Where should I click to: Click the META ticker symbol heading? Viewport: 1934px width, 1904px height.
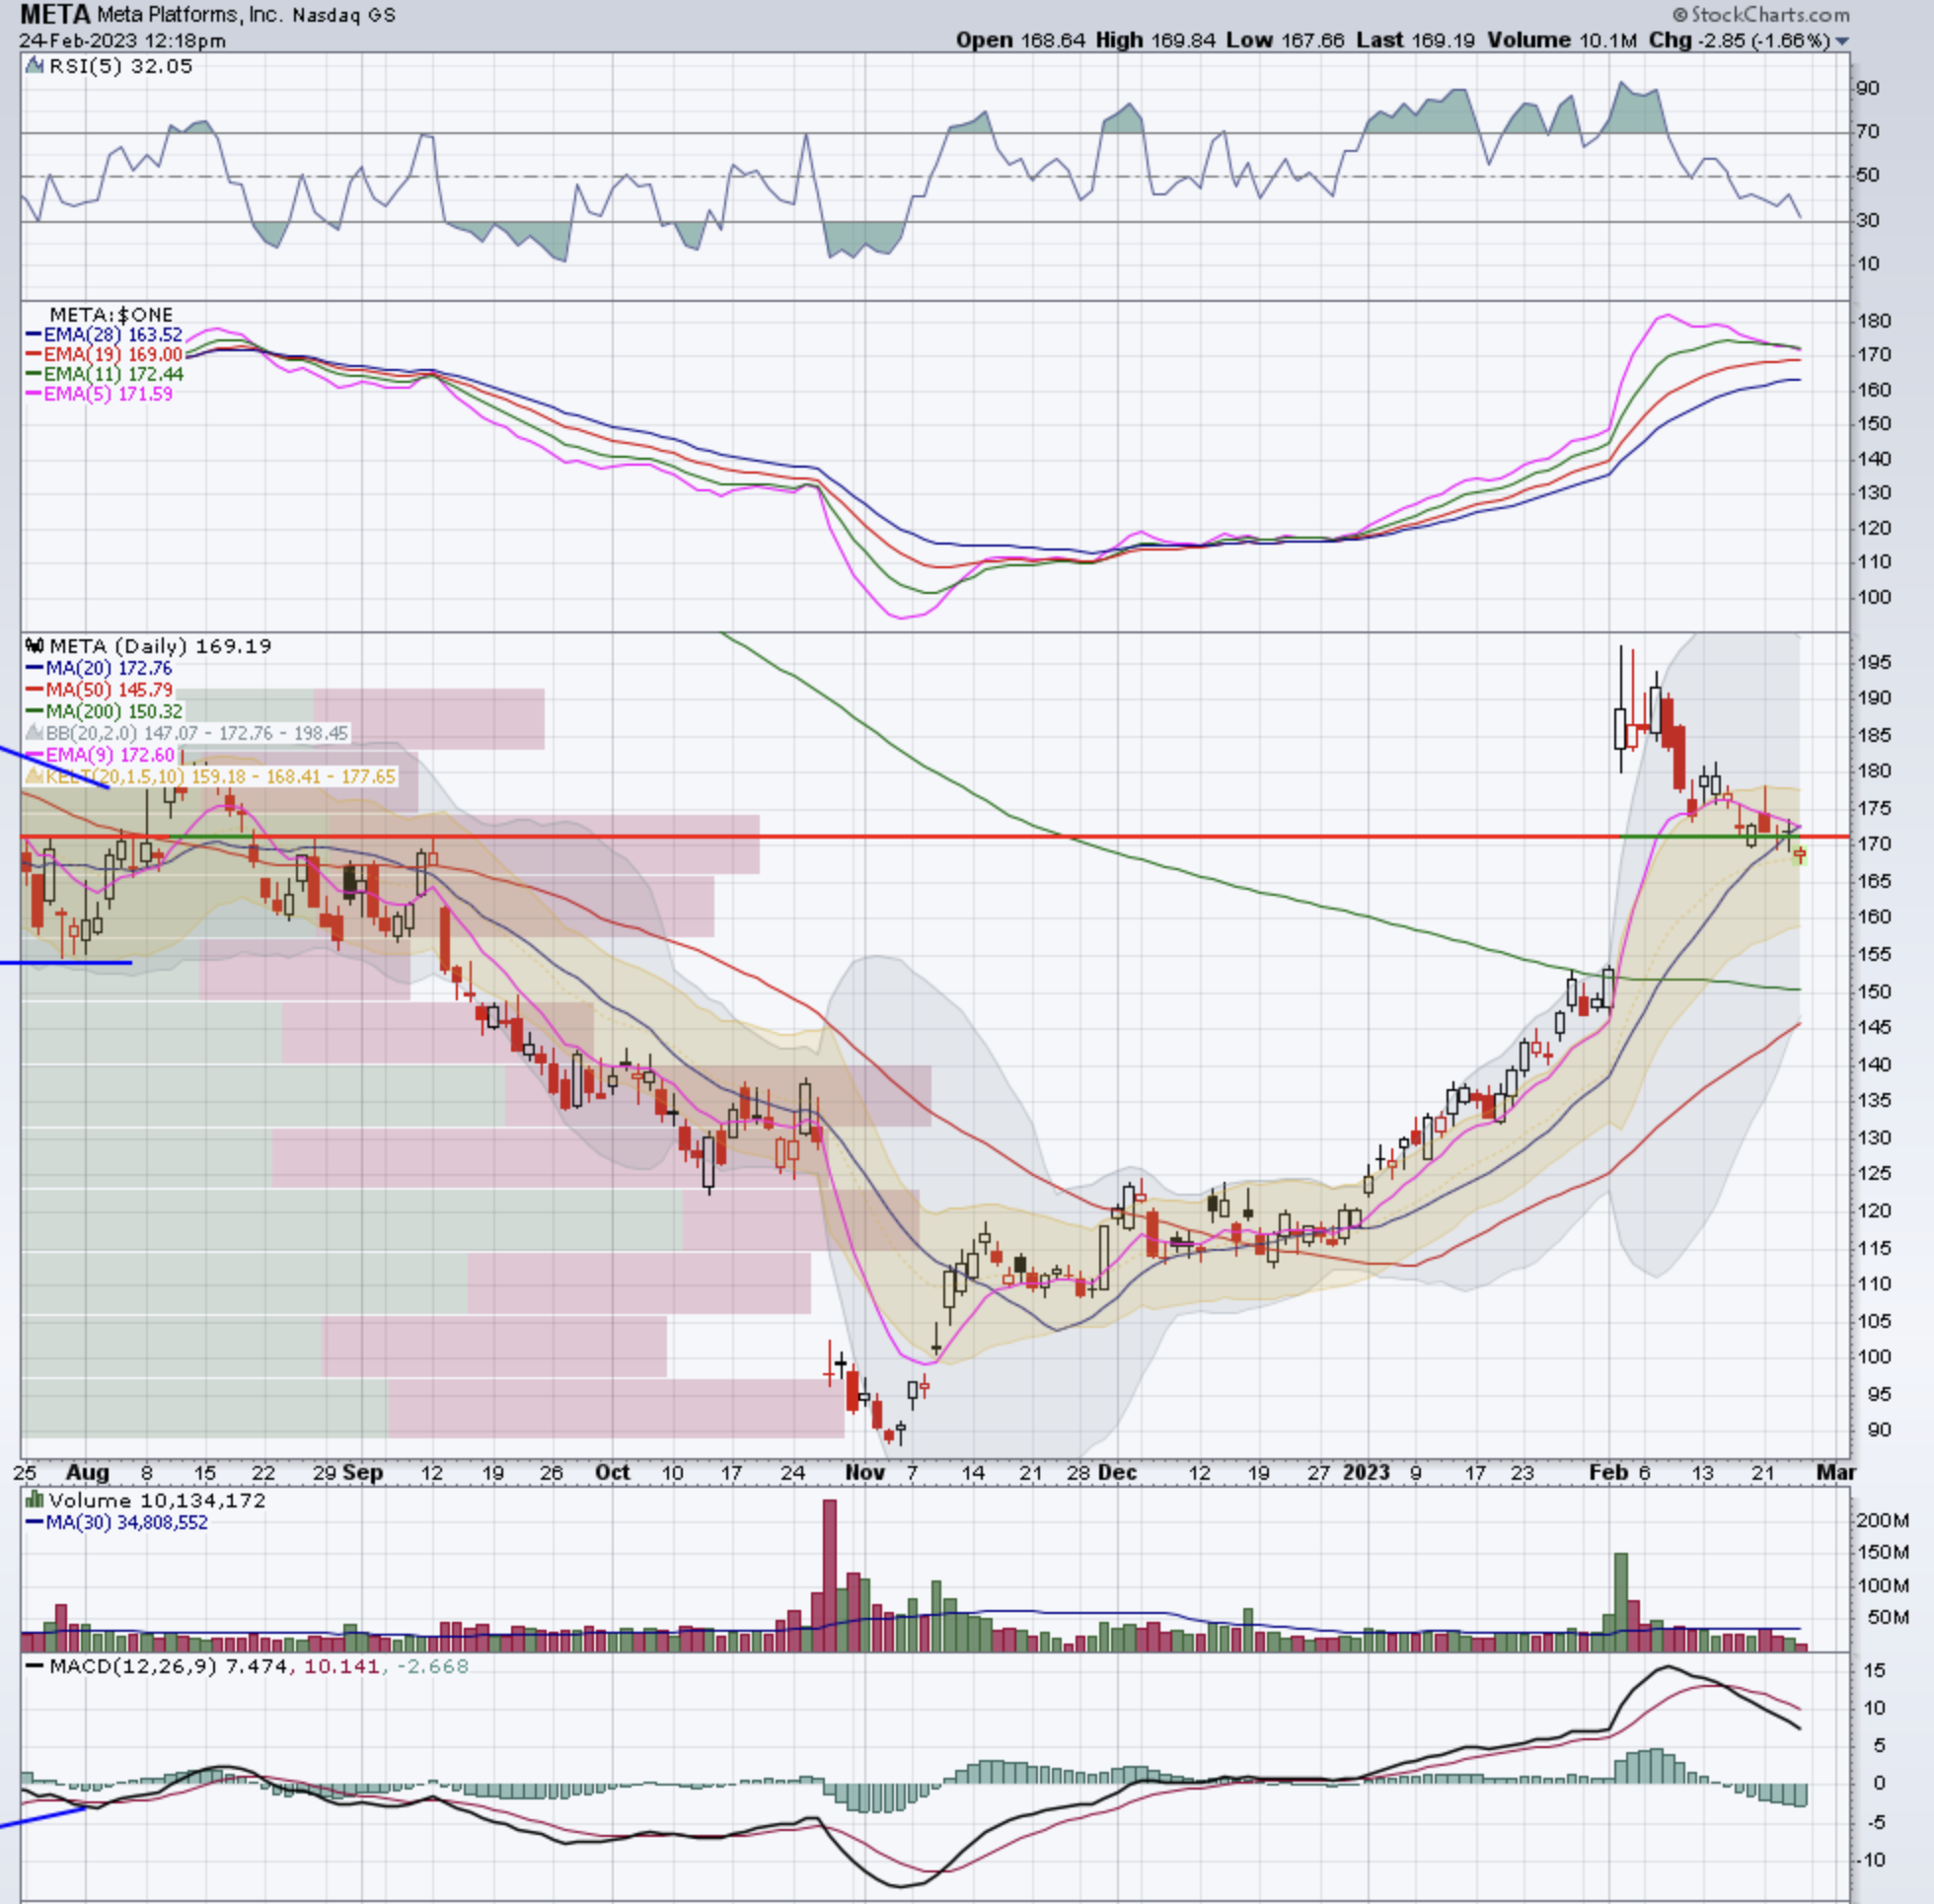pos(55,14)
